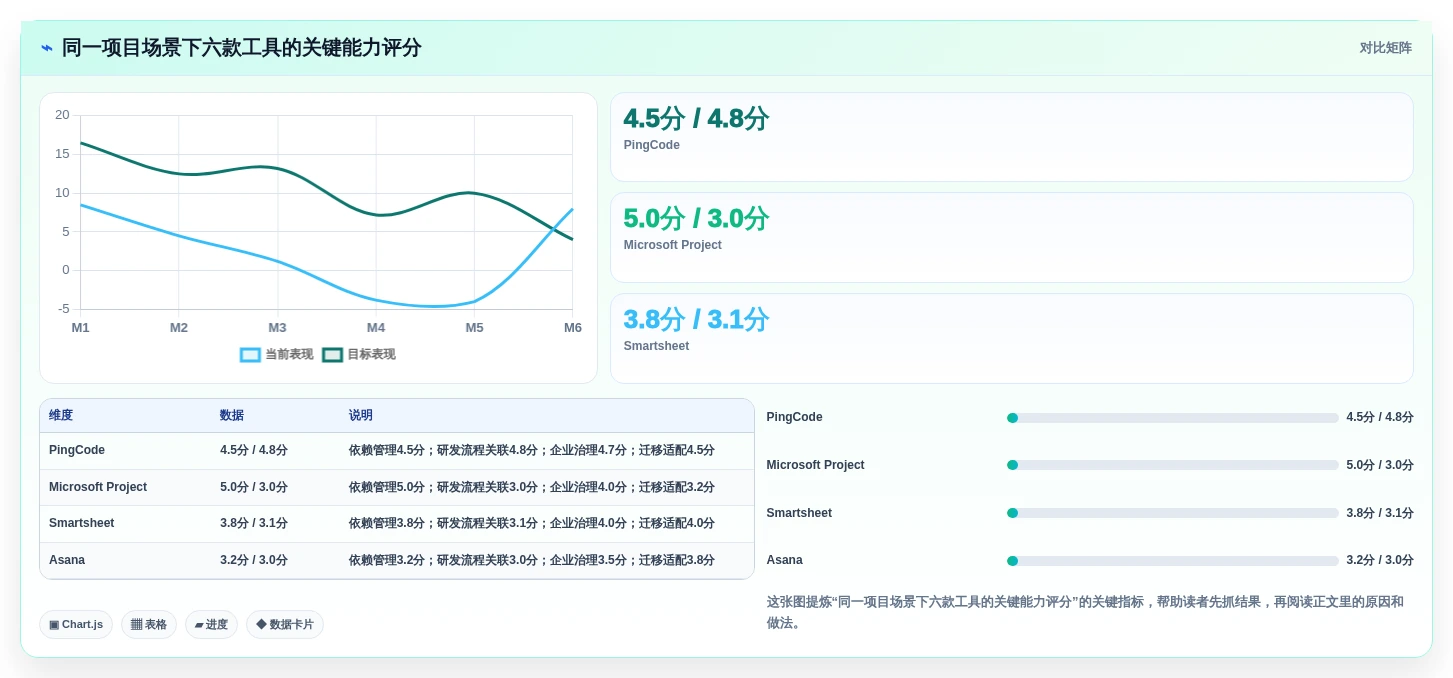Click the PingCode progress bar
The height and width of the screenshot is (678, 1453).
(1172, 418)
